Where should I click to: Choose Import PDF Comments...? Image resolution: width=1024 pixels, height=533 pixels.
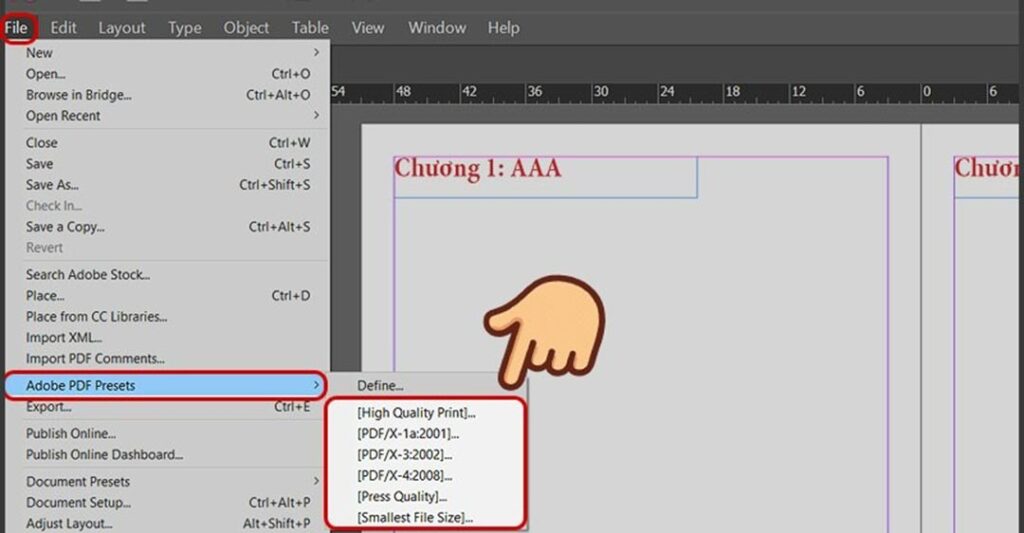pyautogui.click(x=167, y=359)
